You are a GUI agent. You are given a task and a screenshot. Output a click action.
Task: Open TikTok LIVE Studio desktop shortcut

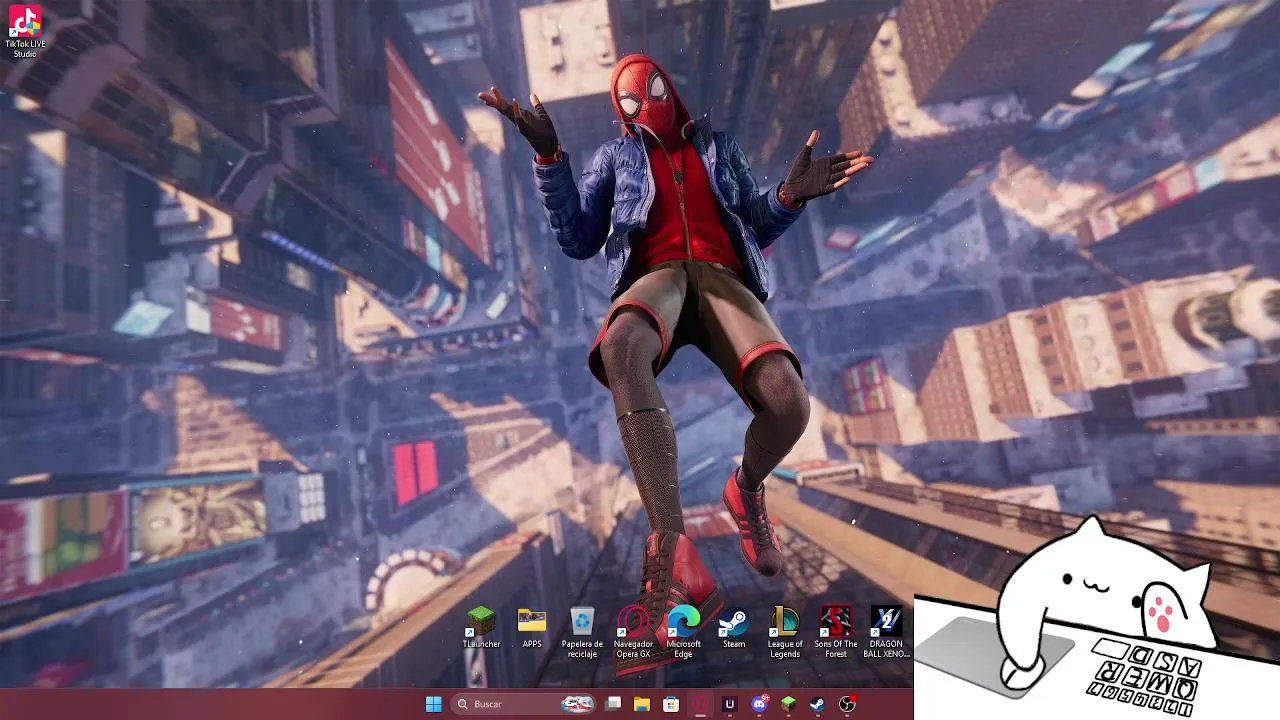click(x=24, y=31)
